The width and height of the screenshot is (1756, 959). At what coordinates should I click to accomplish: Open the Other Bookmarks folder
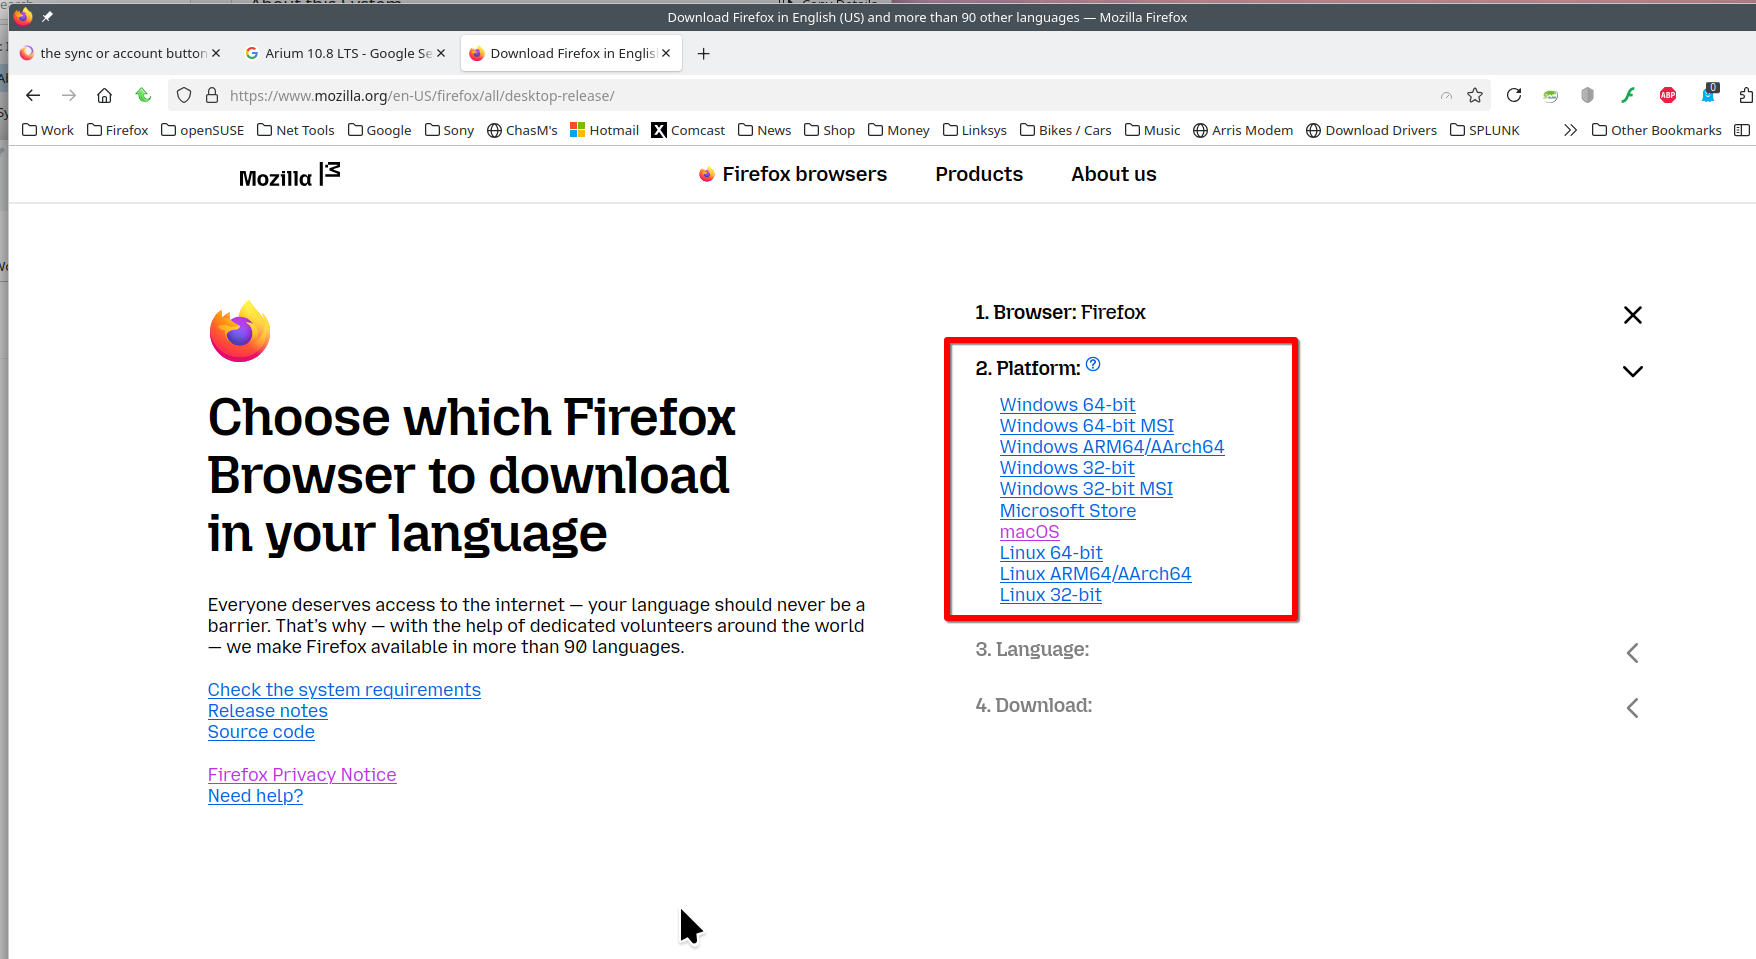[x=1657, y=130]
